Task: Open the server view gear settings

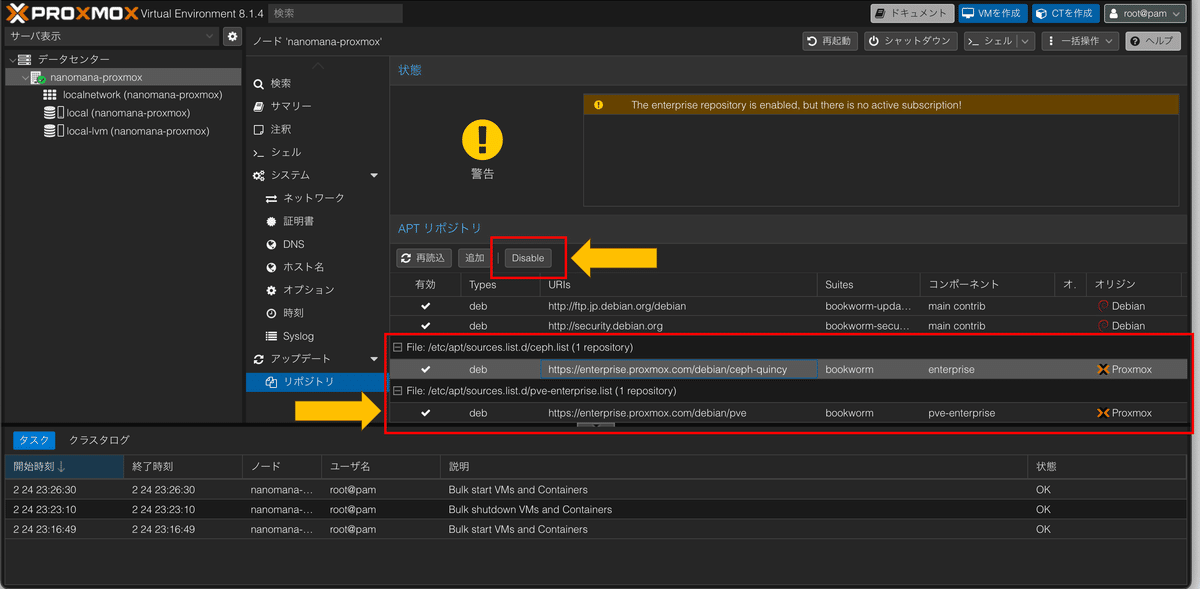Action: point(232,36)
